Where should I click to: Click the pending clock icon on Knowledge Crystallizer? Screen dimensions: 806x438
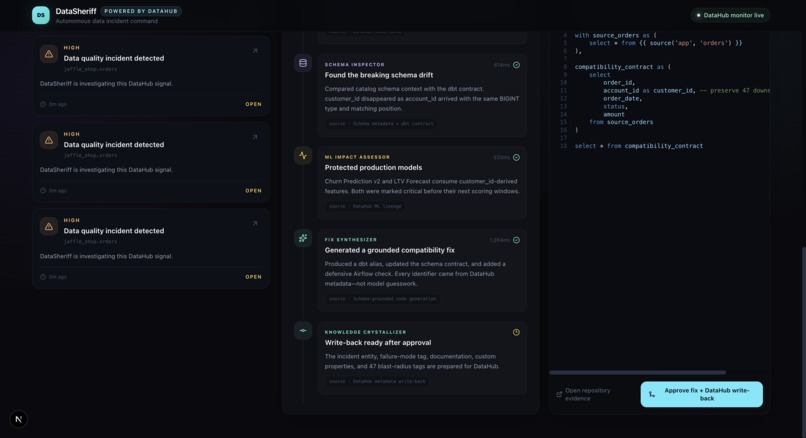(x=516, y=332)
